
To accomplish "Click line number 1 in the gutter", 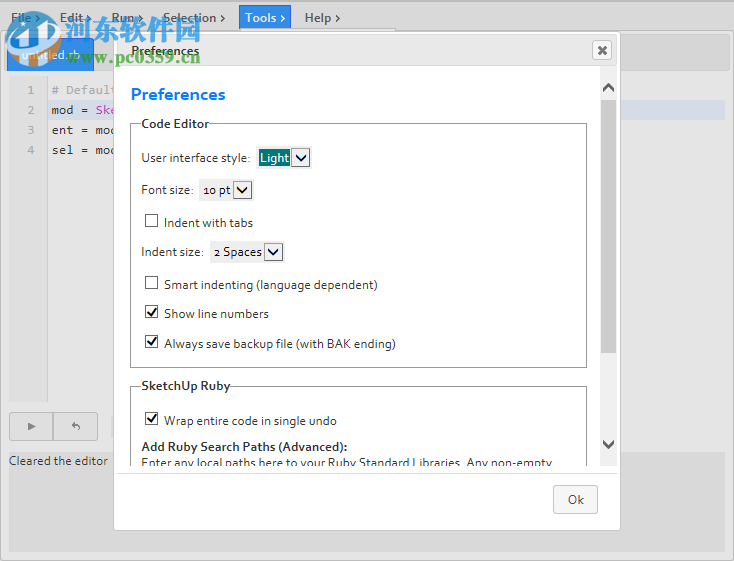I will [31, 90].
